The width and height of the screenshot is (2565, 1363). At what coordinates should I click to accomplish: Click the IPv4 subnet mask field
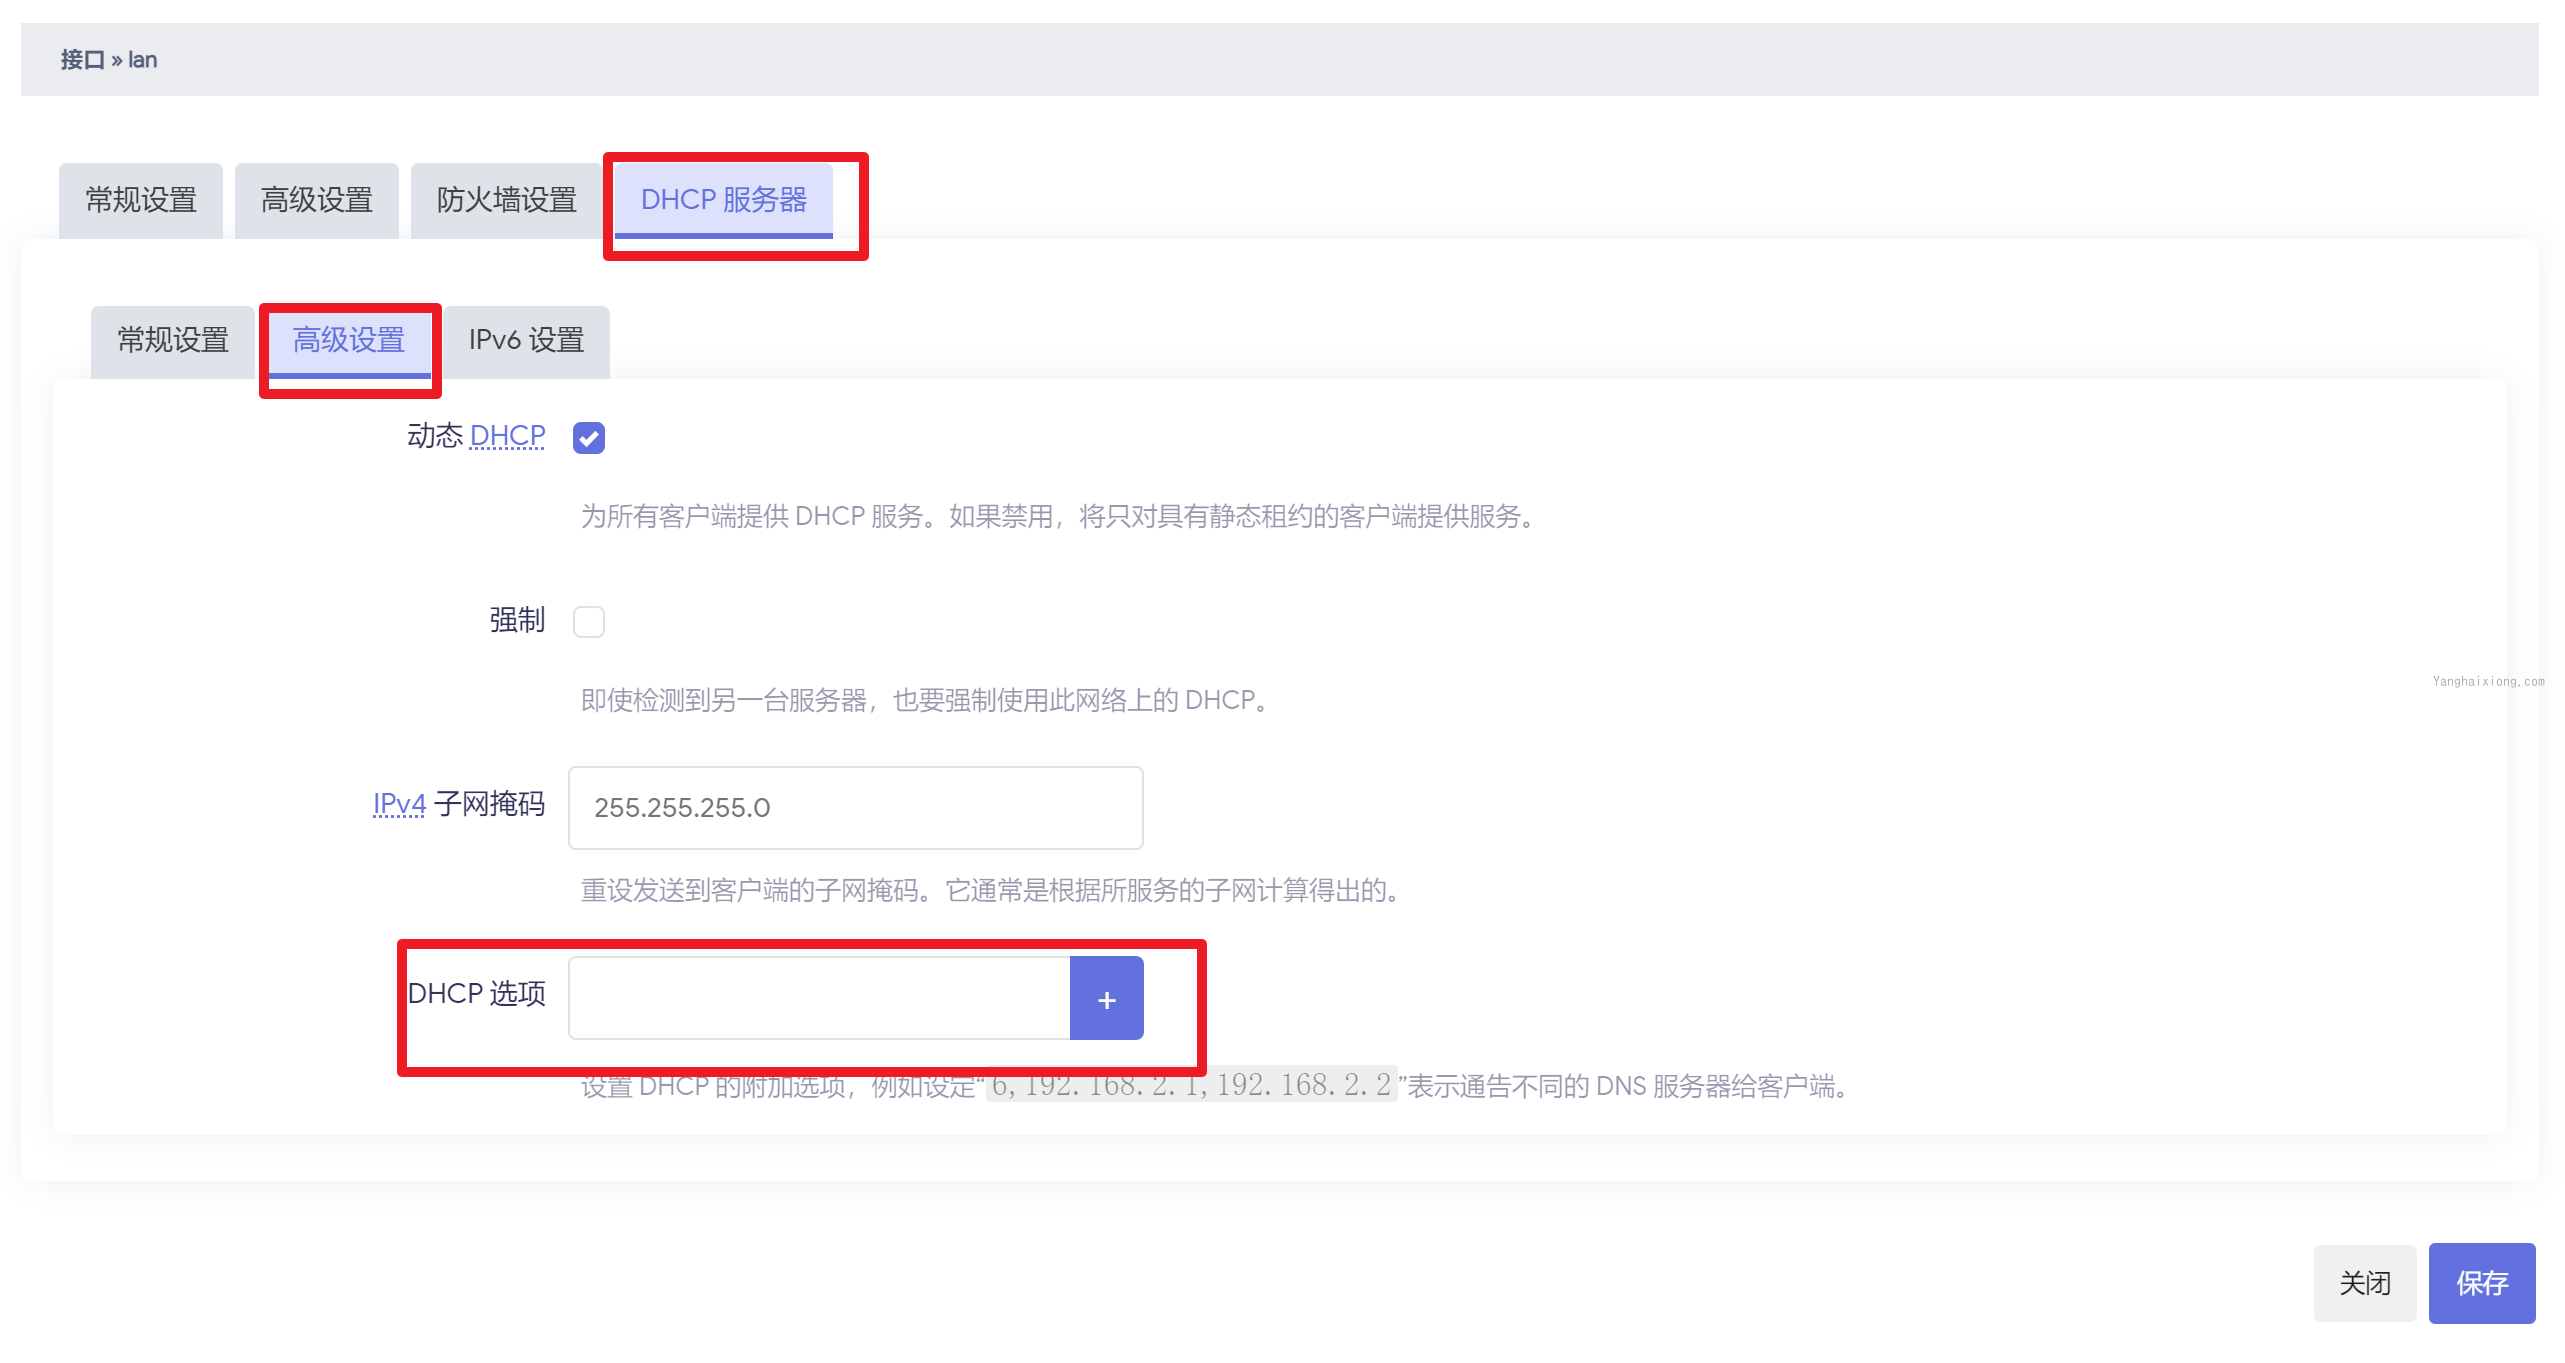coord(855,807)
